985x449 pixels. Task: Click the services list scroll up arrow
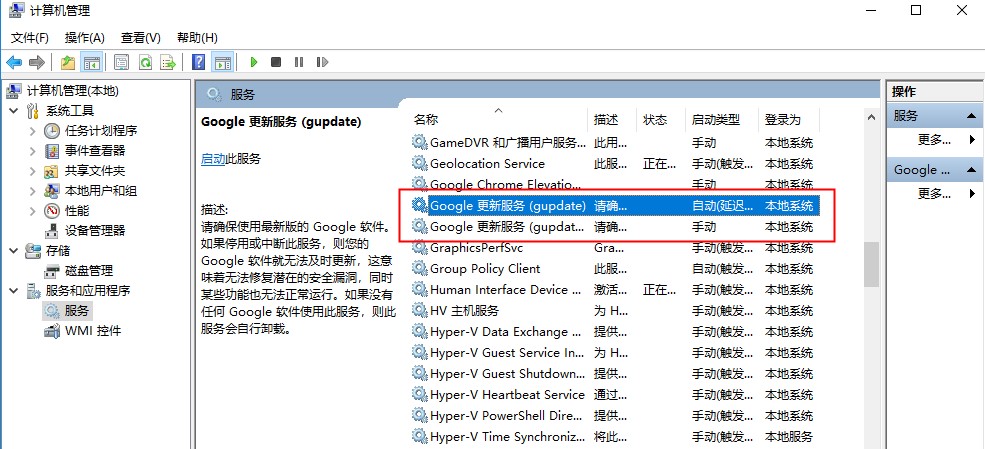871,117
